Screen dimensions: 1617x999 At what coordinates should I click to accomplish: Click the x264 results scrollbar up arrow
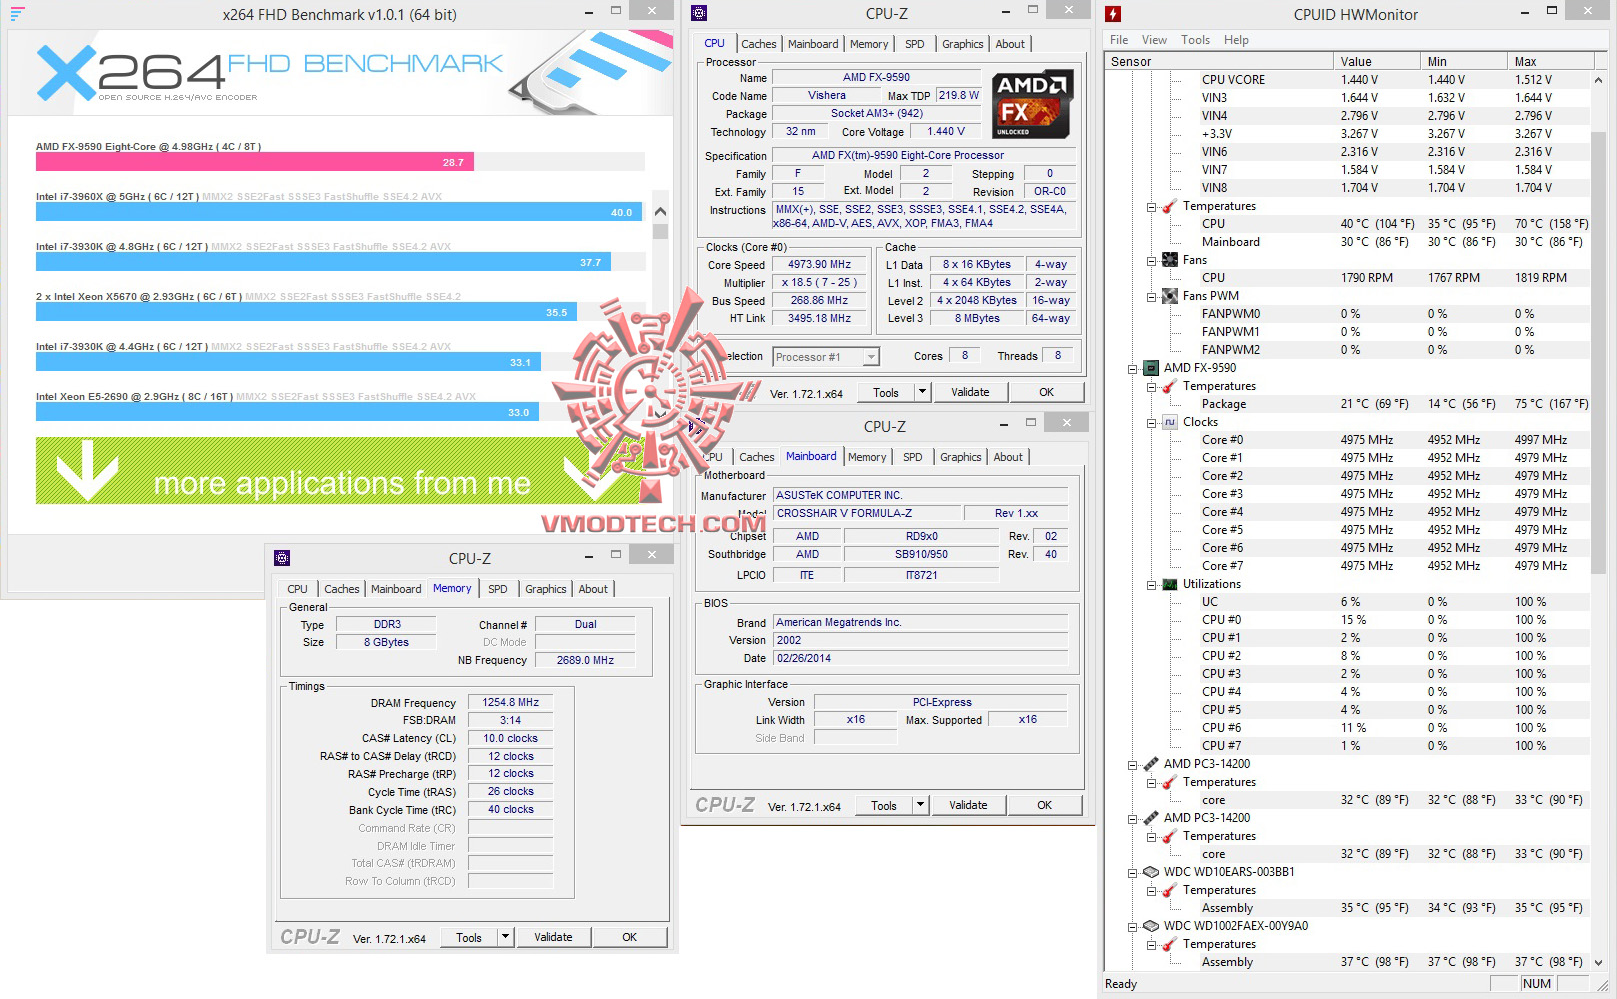point(660,212)
